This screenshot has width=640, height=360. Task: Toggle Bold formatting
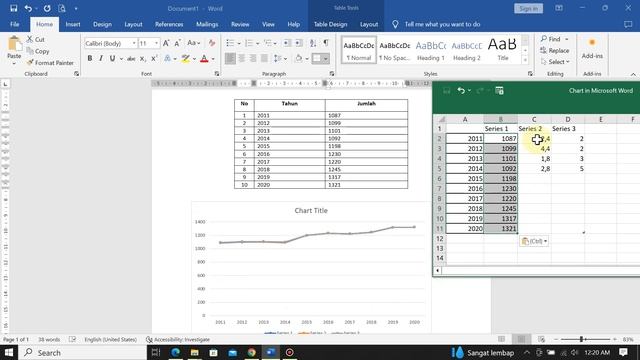90,59
